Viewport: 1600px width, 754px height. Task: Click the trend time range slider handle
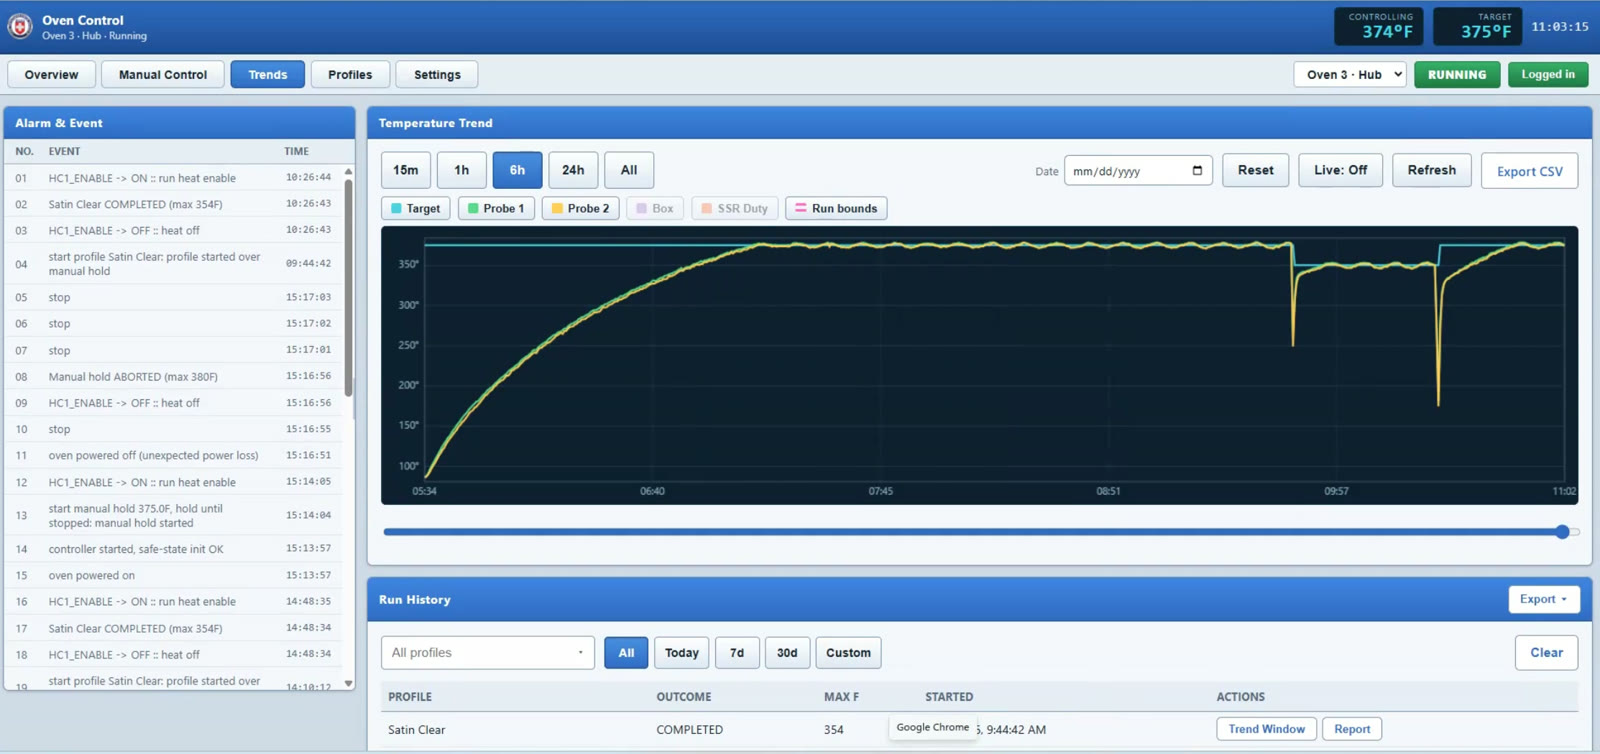(x=1562, y=532)
